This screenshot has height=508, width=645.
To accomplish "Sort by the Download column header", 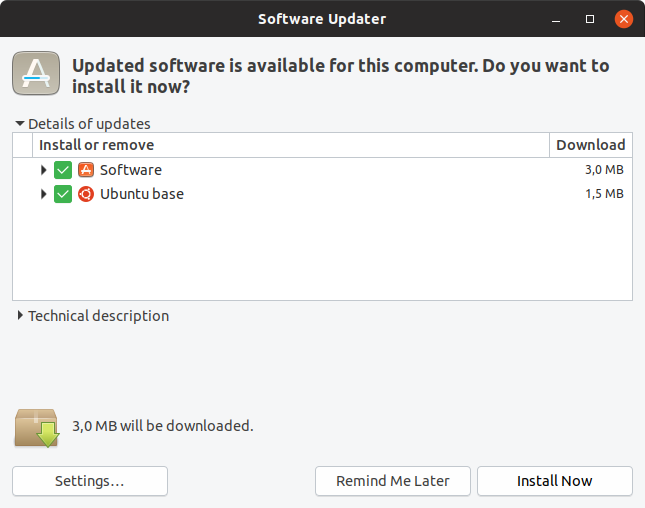I will pyautogui.click(x=591, y=145).
